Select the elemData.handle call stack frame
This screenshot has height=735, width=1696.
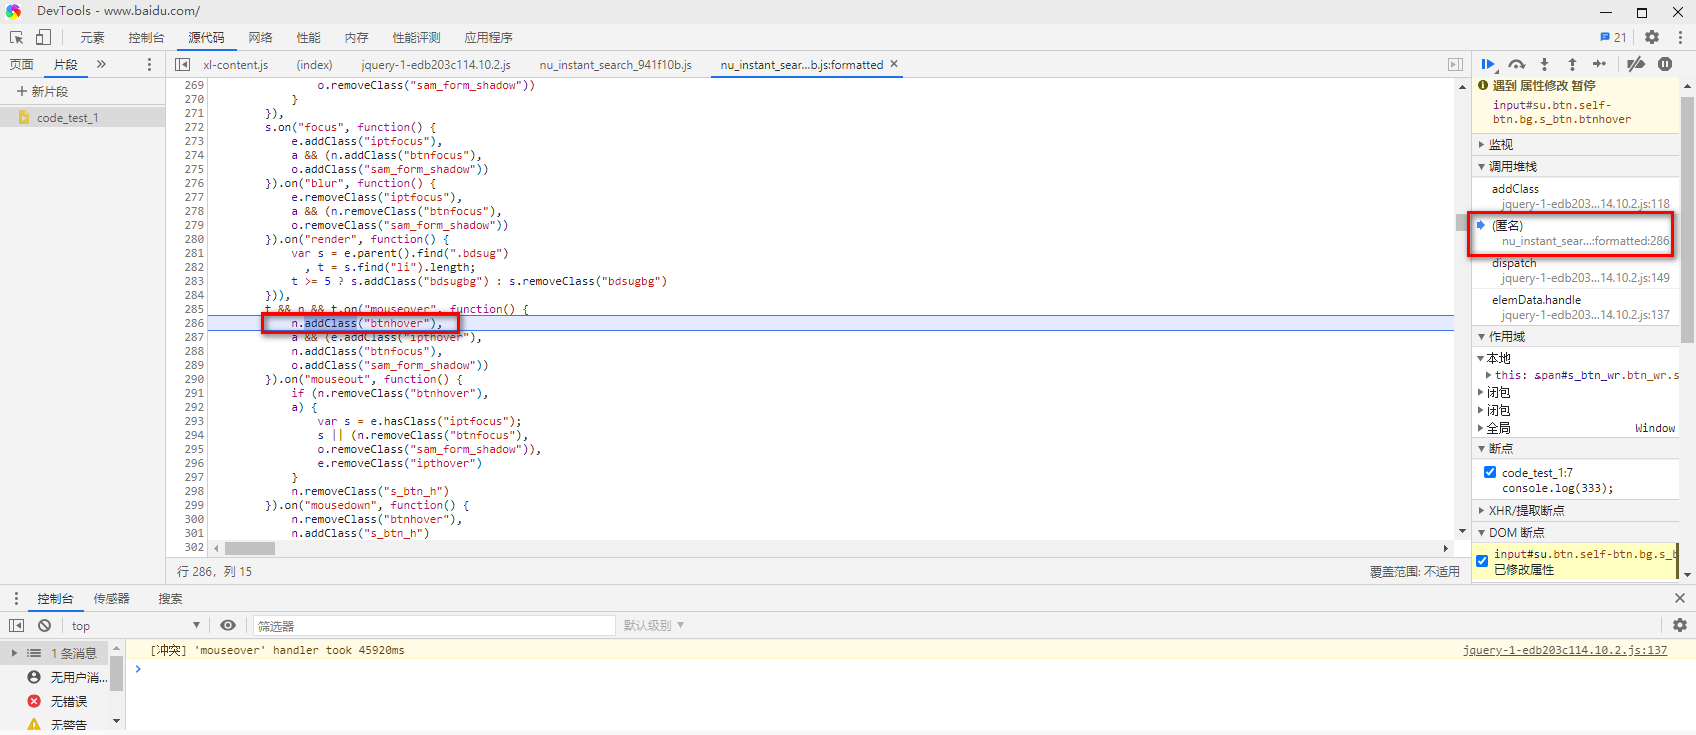click(x=1575, y=307)
